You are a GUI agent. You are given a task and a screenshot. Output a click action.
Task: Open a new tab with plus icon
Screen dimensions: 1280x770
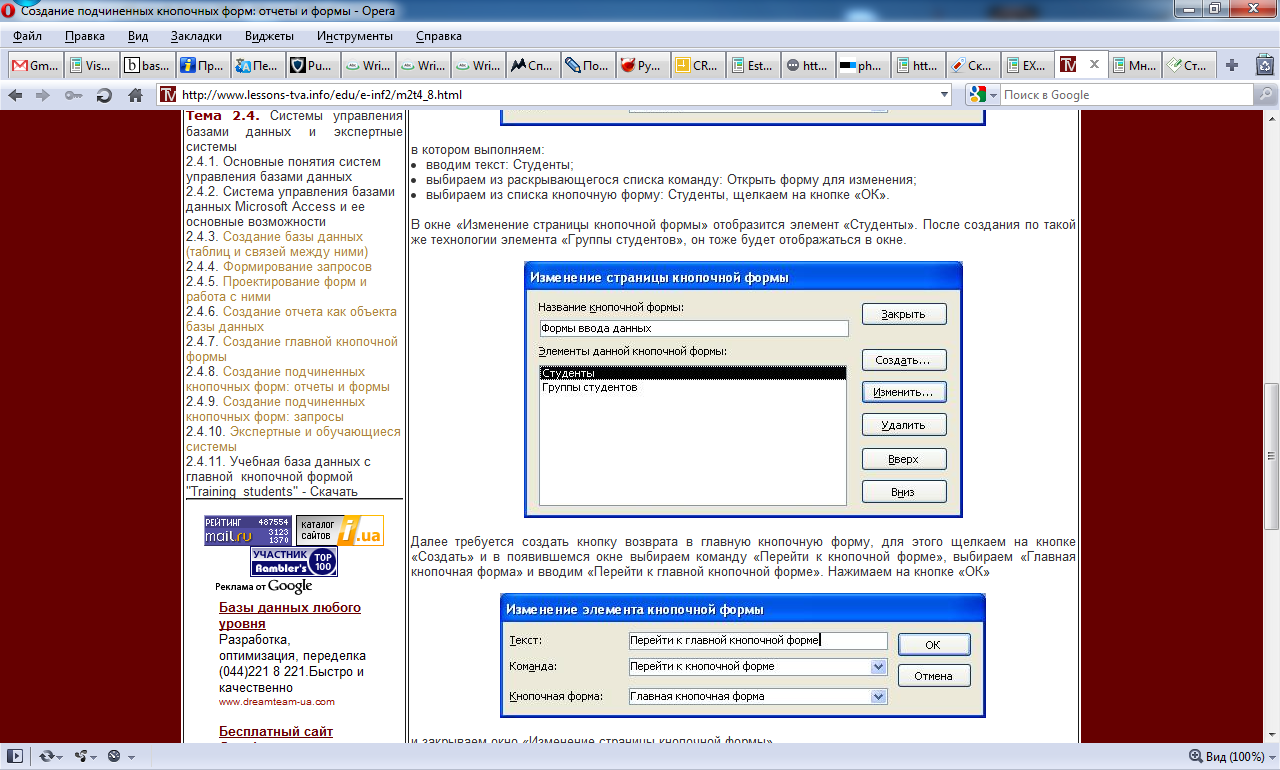tap(1232, 65)
